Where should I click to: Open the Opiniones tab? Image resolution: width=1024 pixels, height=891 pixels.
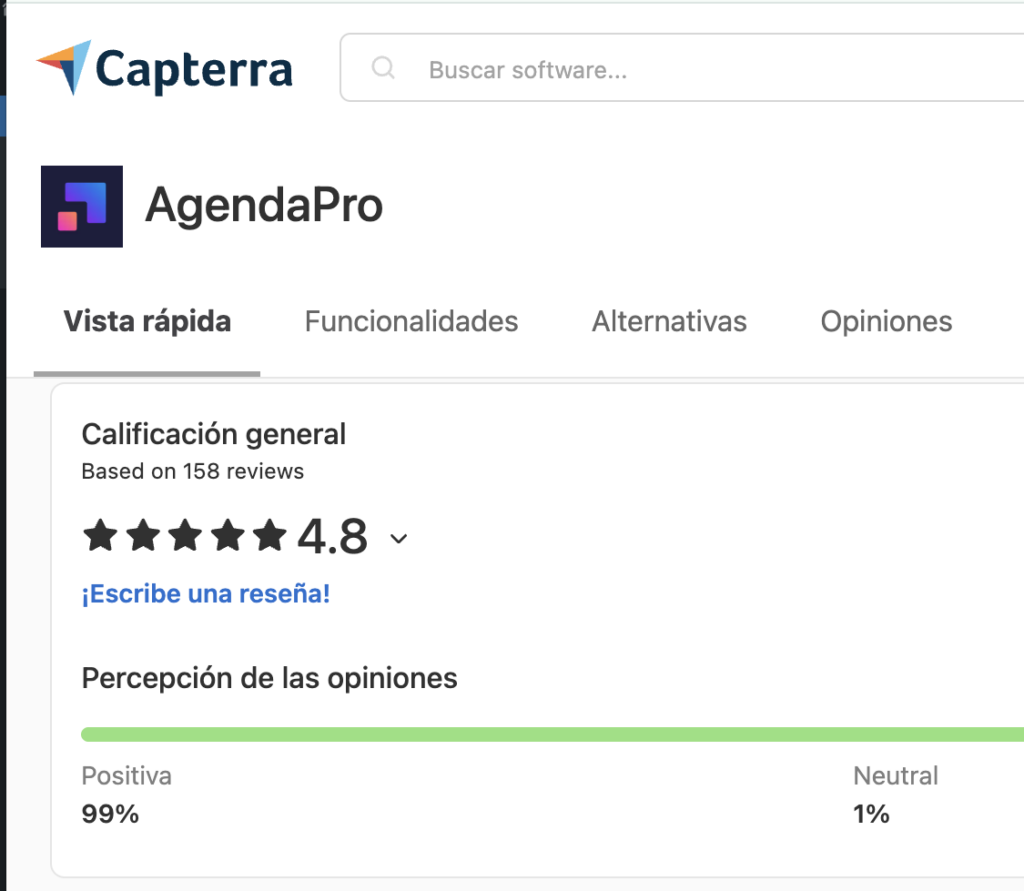886,321
